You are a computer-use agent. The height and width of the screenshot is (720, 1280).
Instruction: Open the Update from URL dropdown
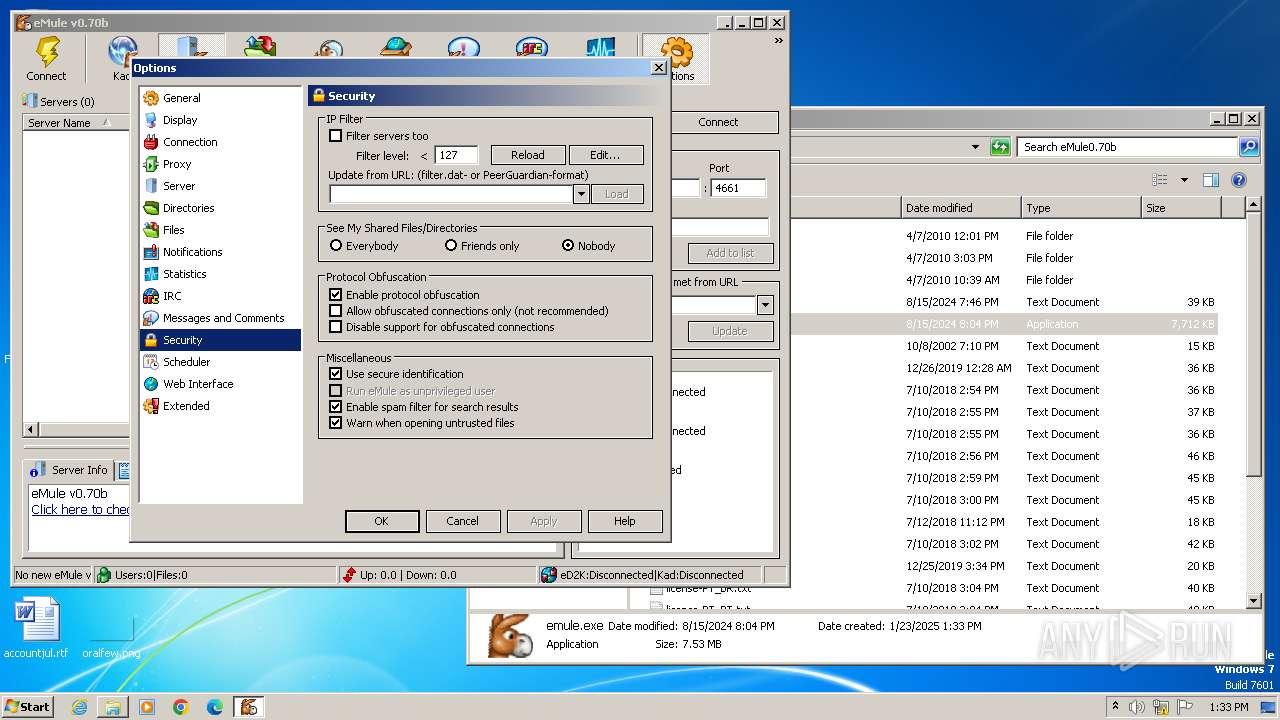click(581, 194)
